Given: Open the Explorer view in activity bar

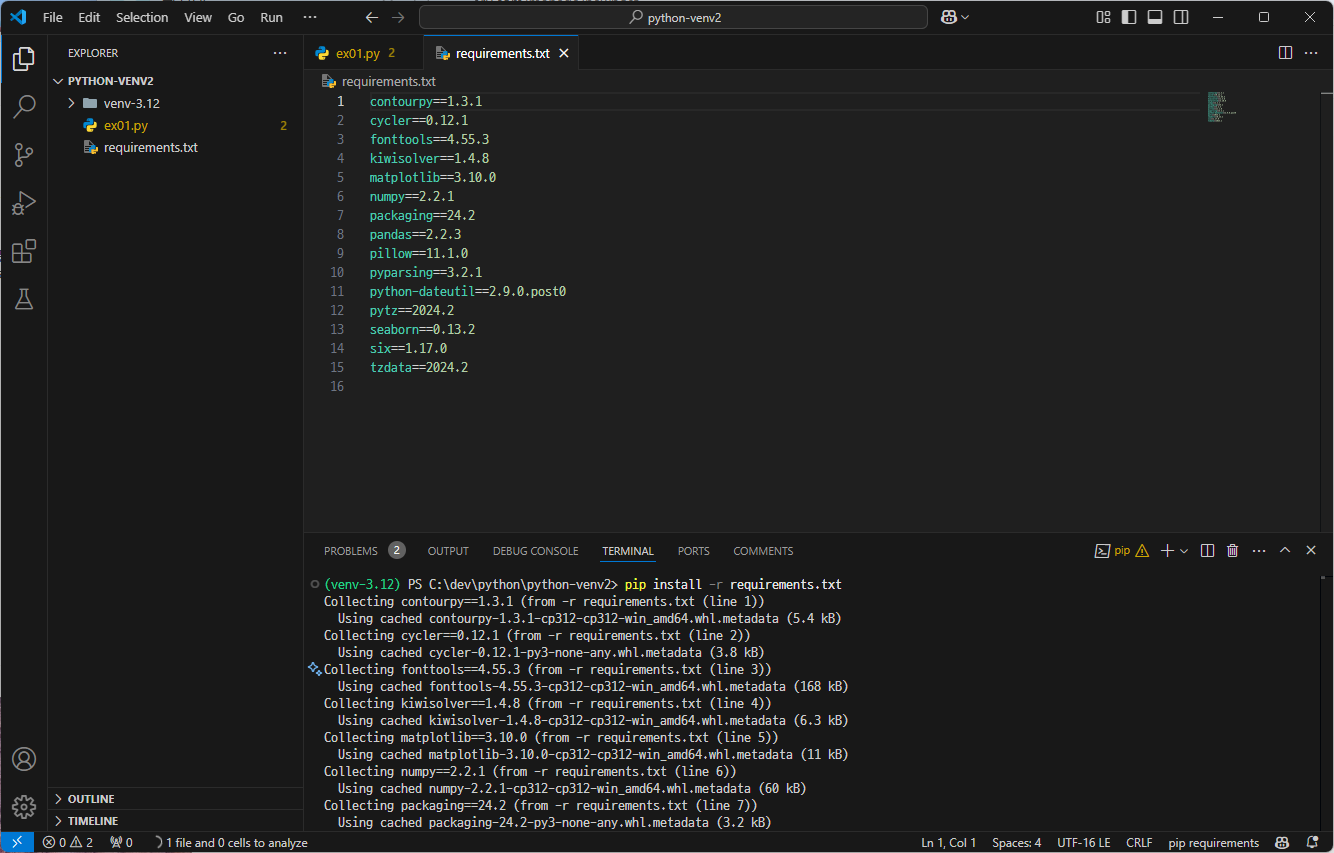Looking at the screenshot, I should coord(24,59).
